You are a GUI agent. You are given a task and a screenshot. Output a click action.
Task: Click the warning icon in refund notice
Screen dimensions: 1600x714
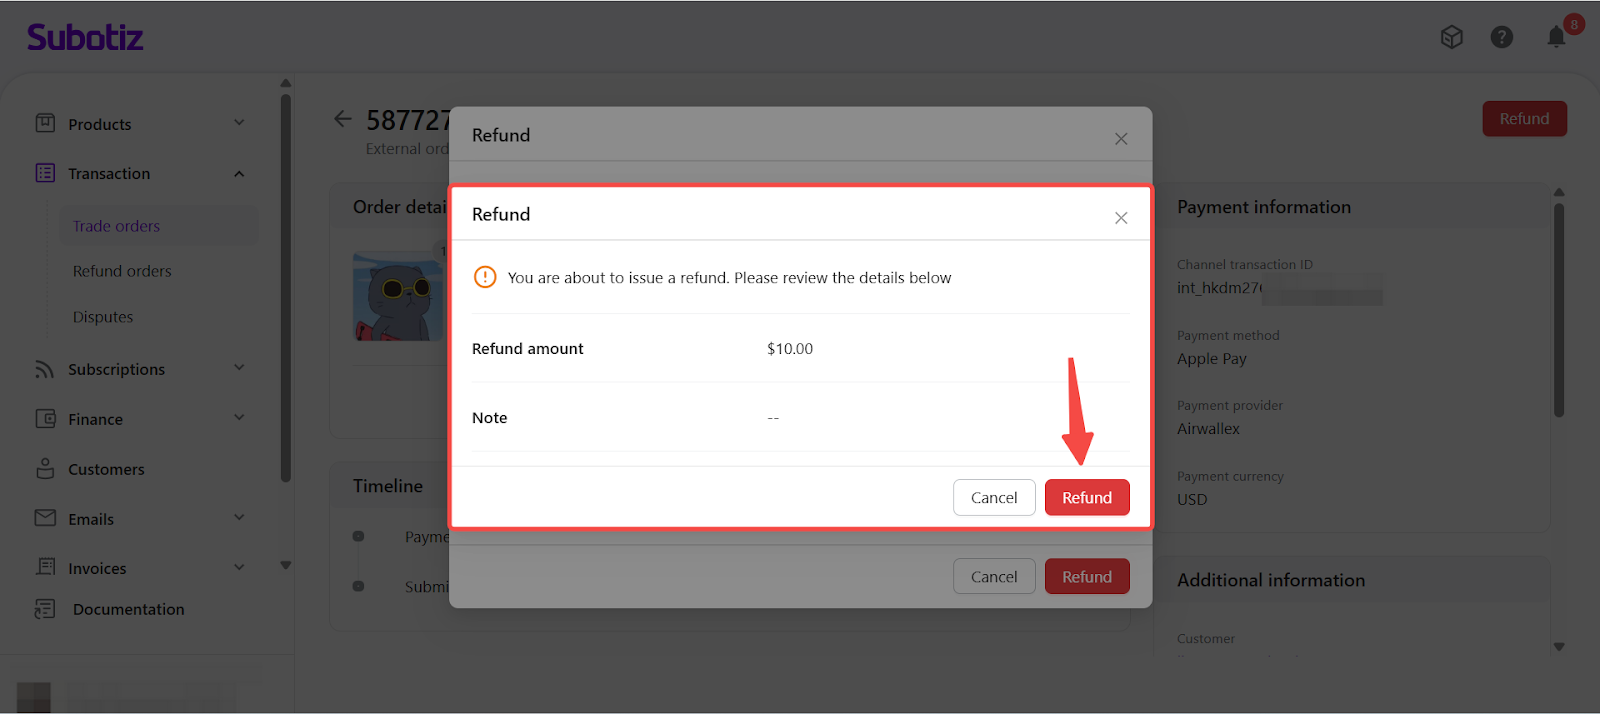pyautogui.click(x=485, y=277)
